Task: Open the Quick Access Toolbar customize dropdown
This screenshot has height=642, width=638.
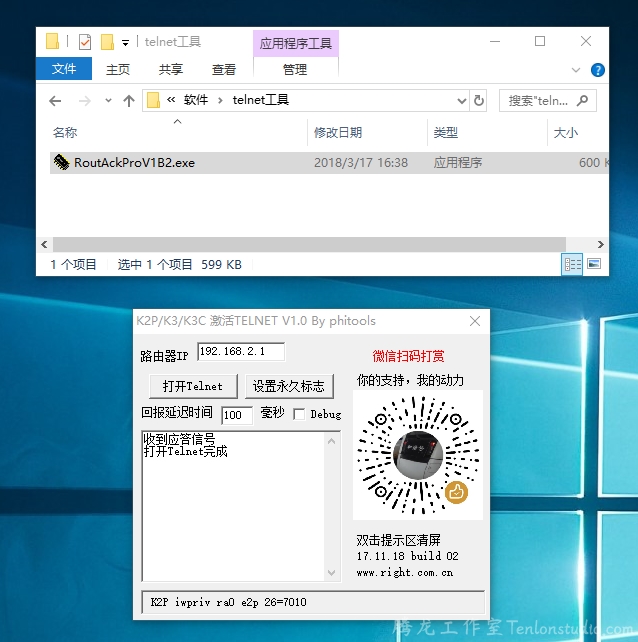Action: click(x=125, y=43)
